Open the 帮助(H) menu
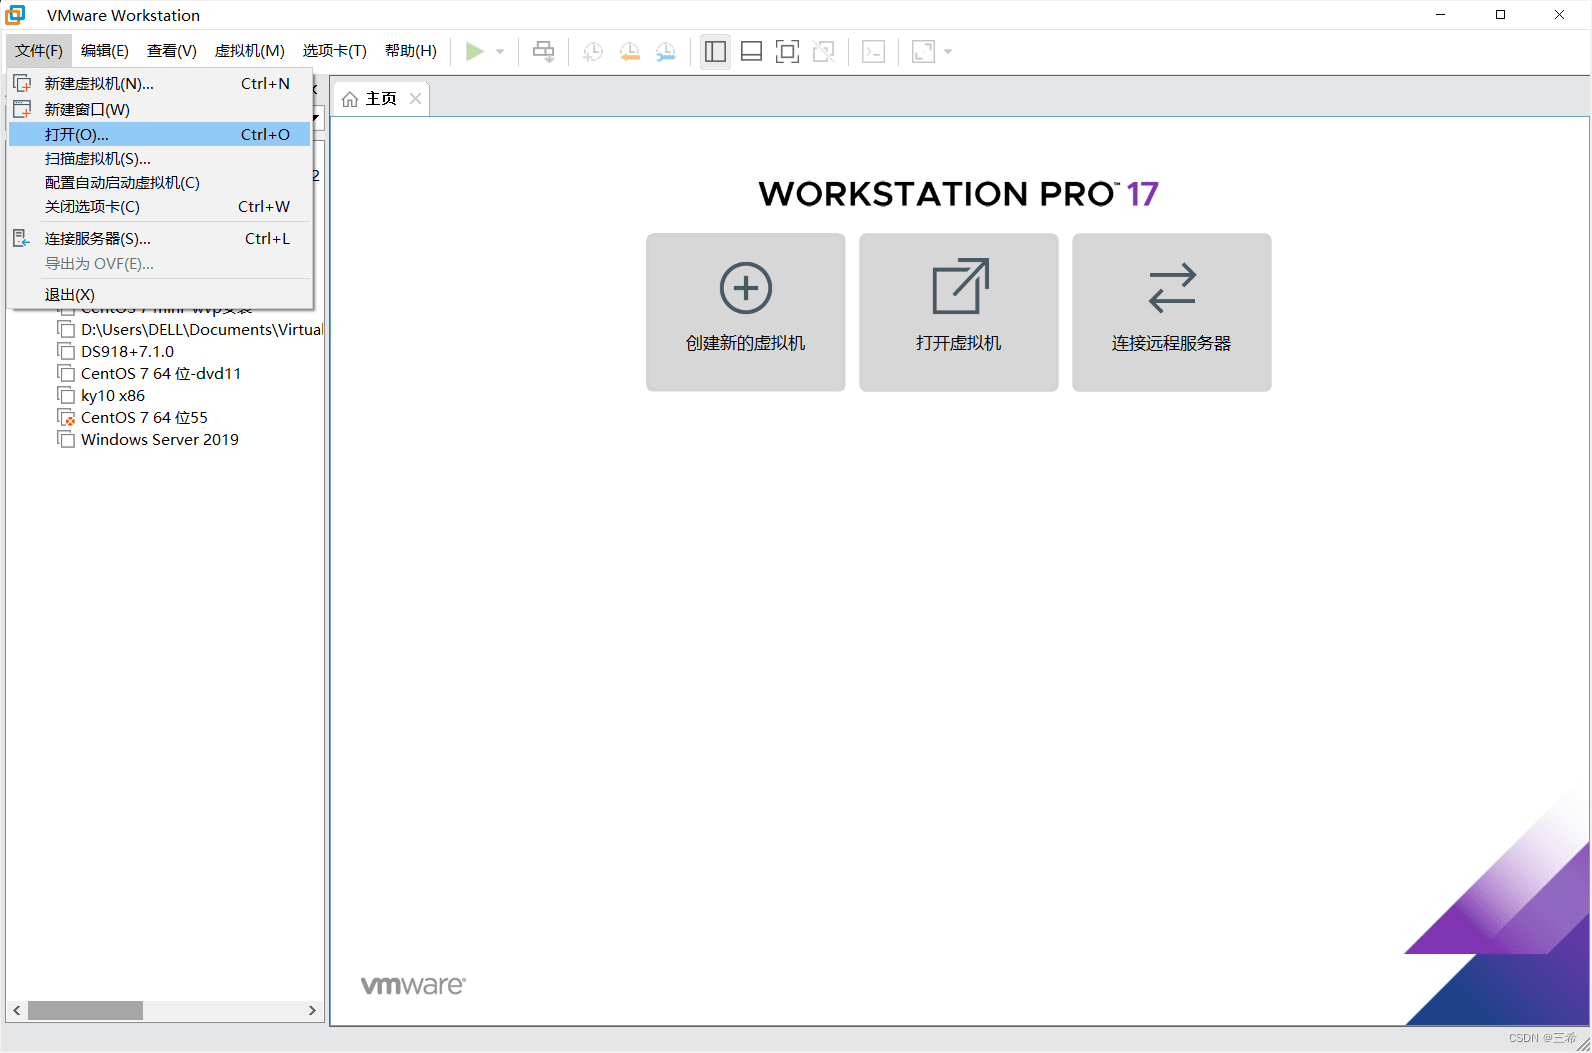This screenshot has height=1053, width=1592. [411, 51]
